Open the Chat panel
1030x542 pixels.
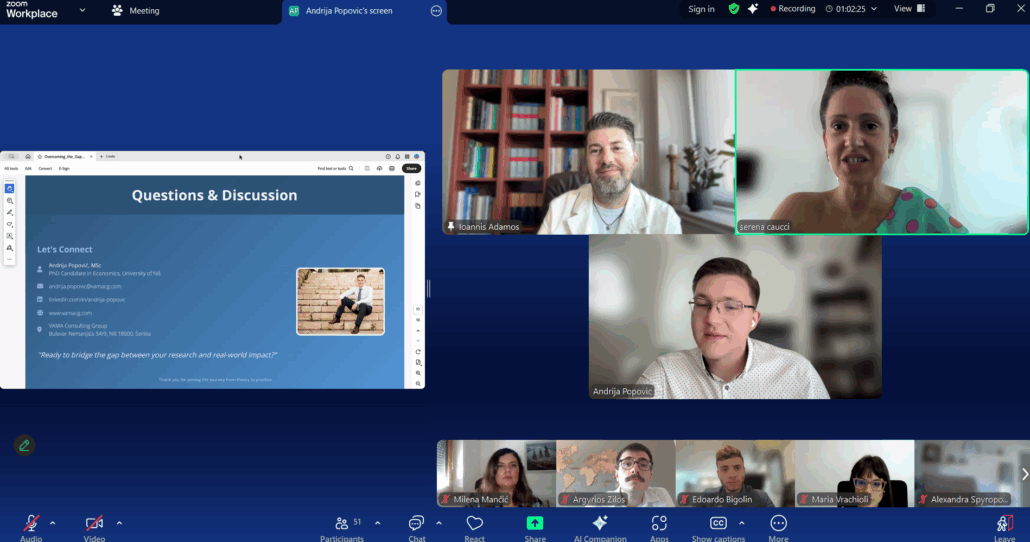point(416,523)
